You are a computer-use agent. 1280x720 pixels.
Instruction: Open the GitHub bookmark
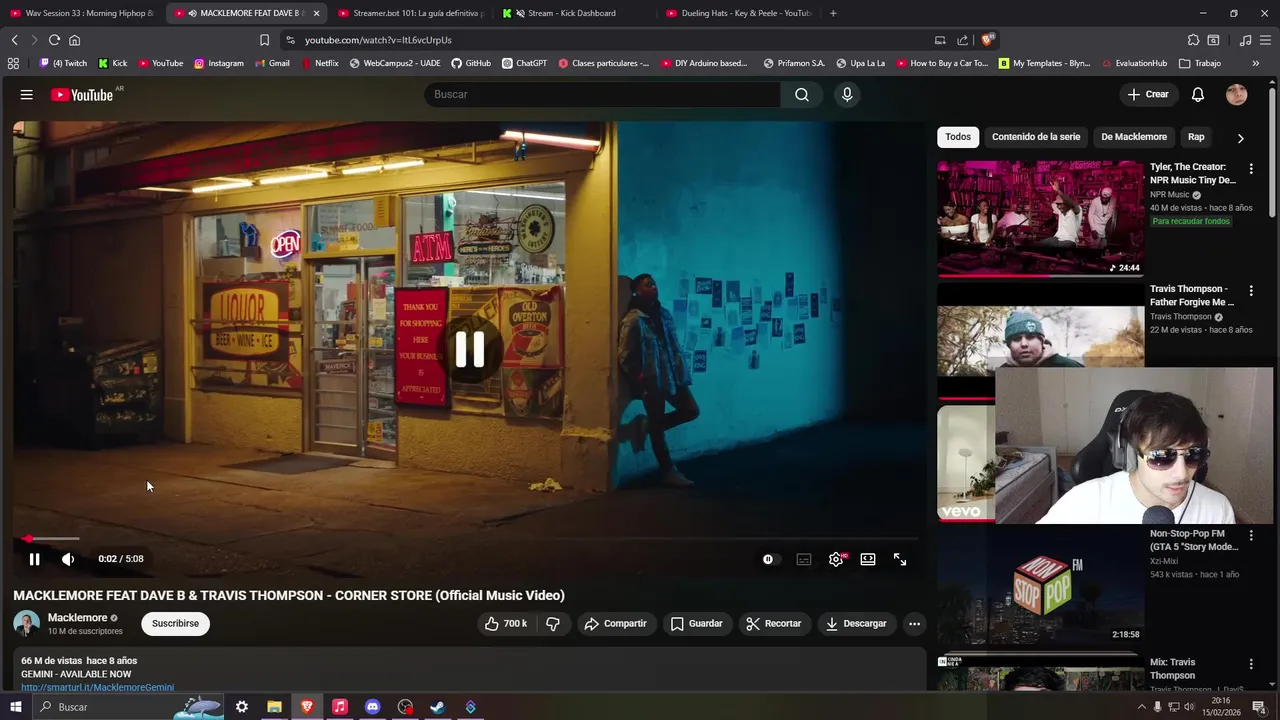coord(471,63)
